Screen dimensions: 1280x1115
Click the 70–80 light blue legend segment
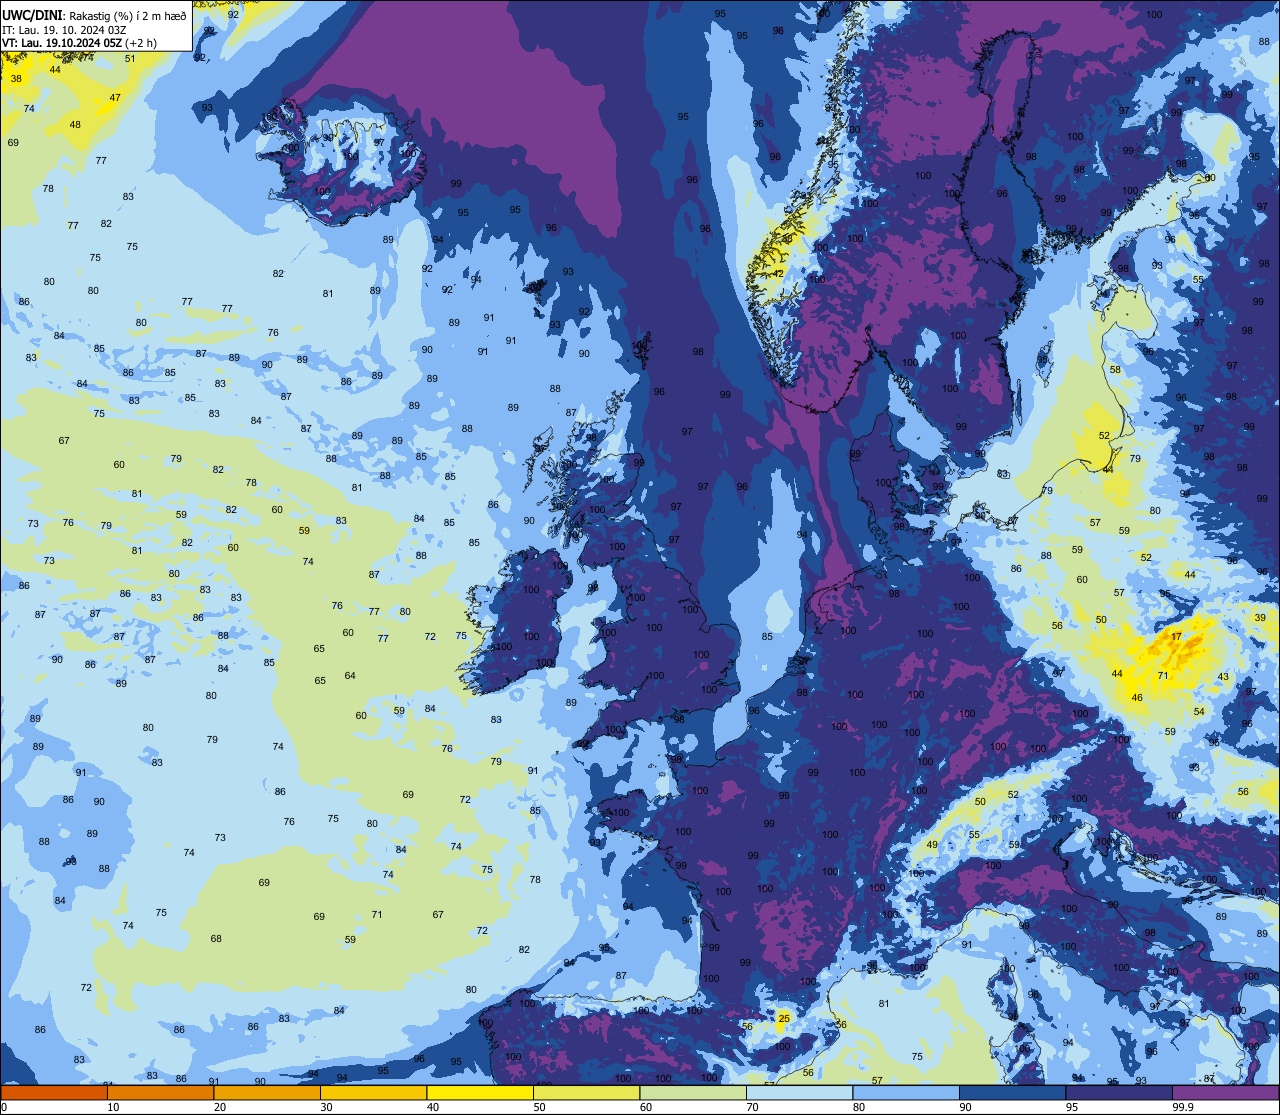point(799,1092)
